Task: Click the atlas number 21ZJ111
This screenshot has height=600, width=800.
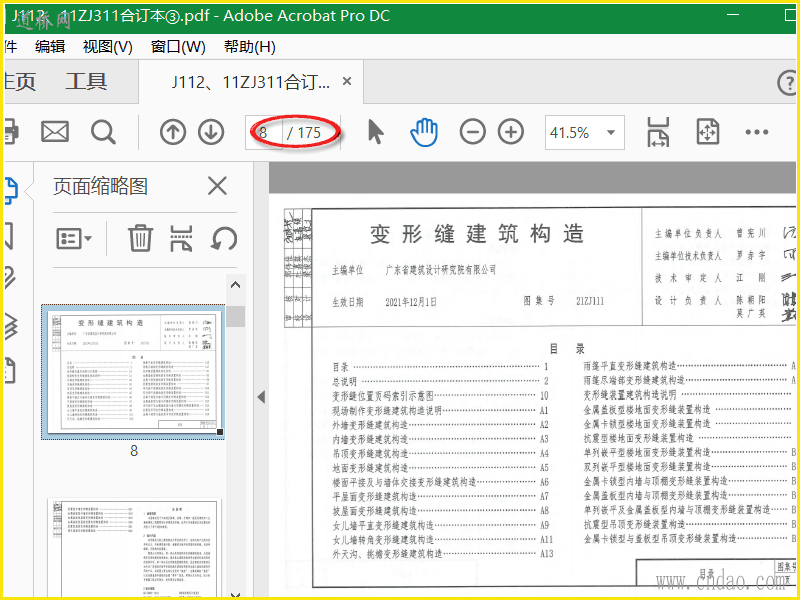Action: [x=590, y=301]
